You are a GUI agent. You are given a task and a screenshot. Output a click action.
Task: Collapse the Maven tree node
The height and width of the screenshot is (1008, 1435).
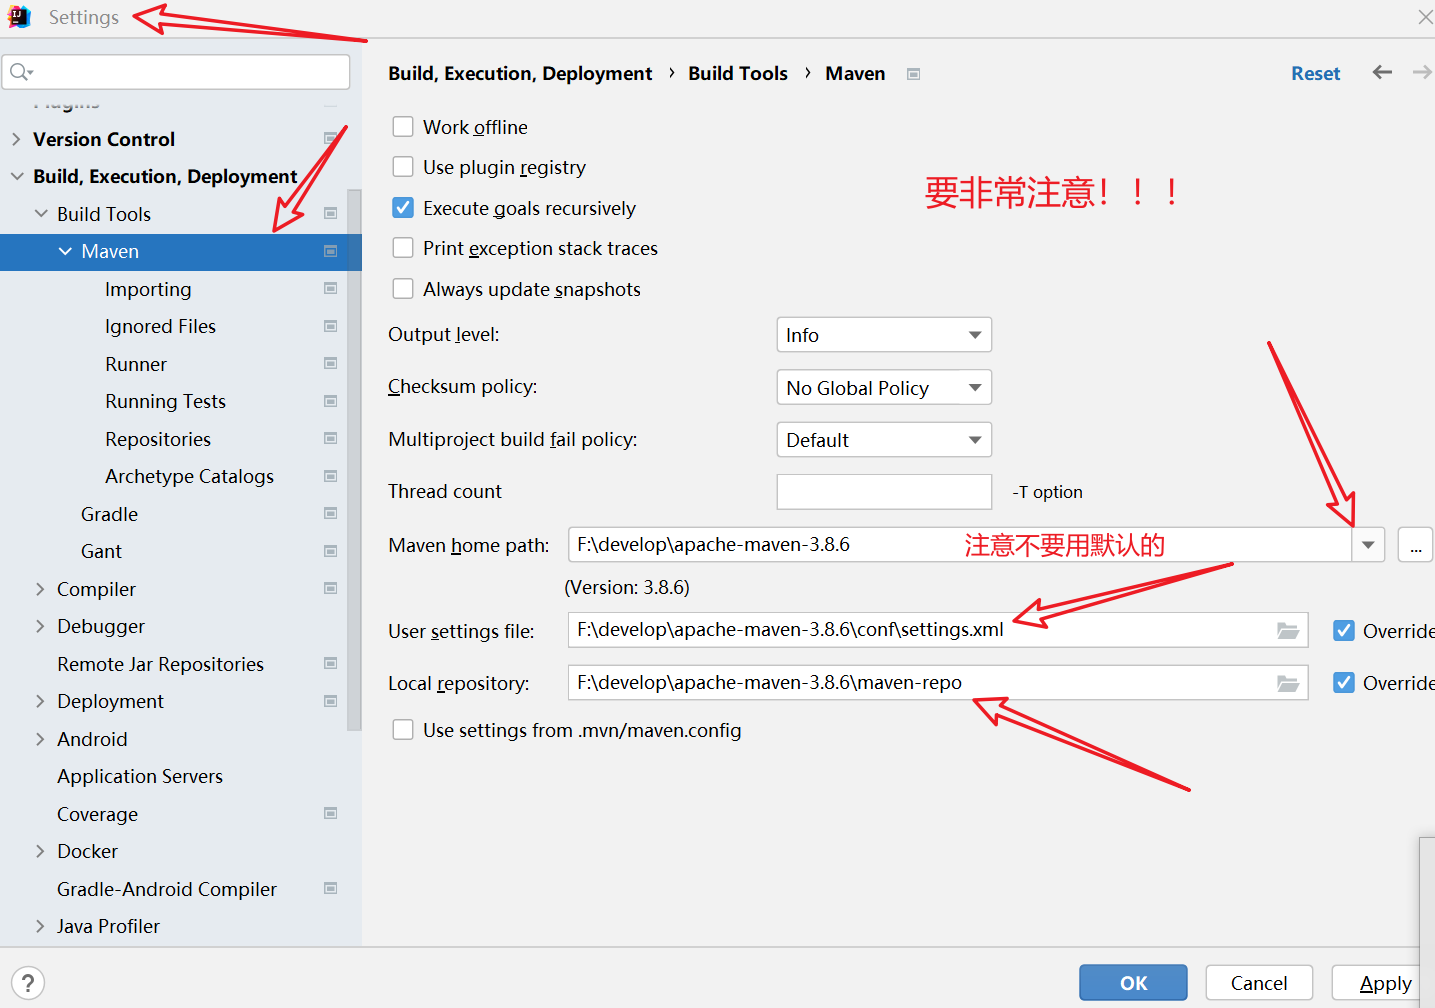click(x=65, y=251)
